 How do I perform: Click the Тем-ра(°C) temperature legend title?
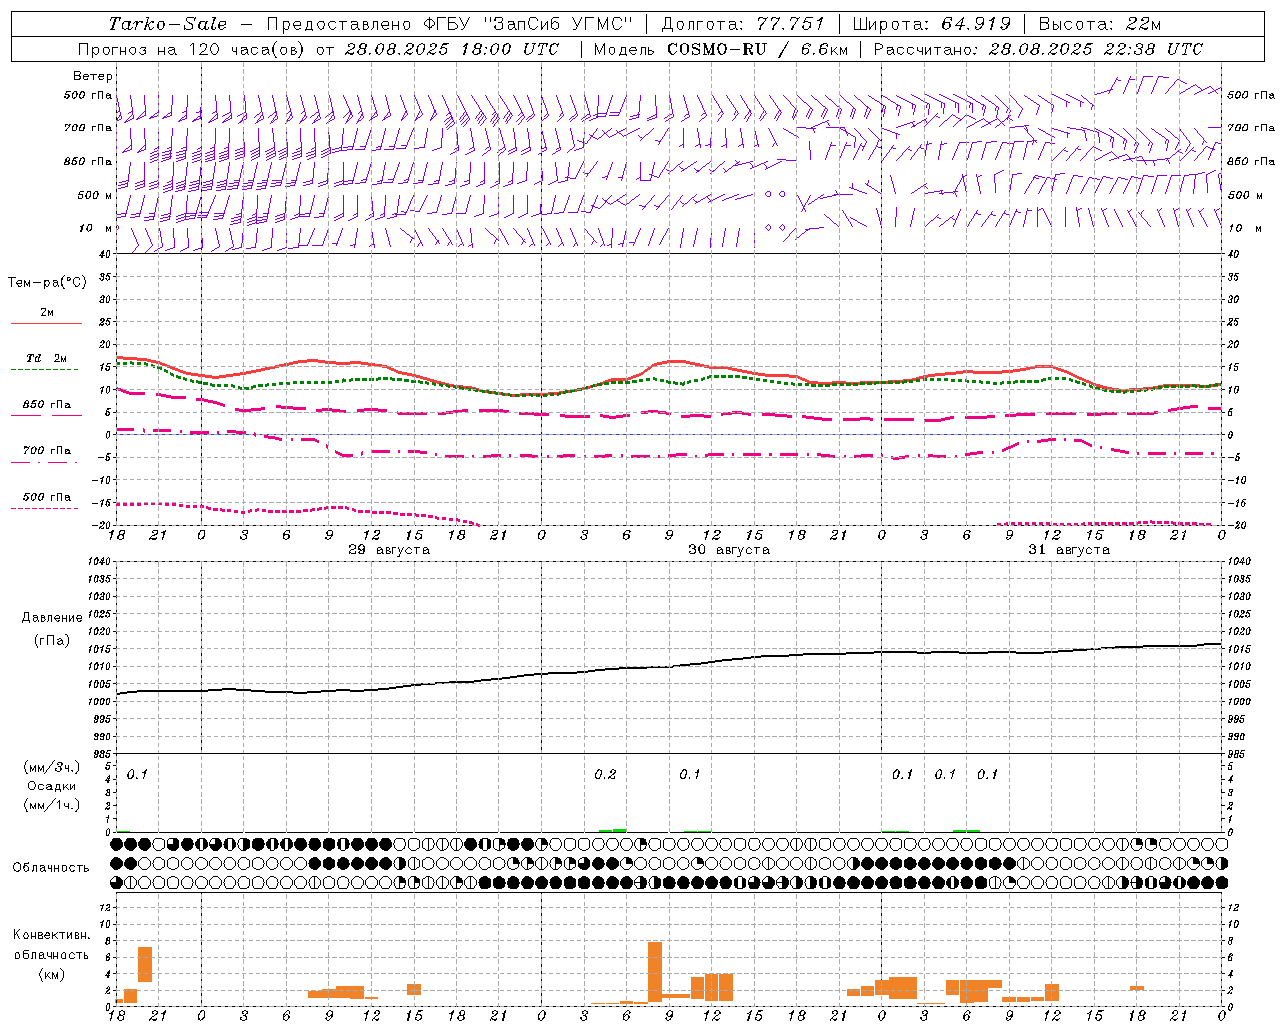[47, 283]
